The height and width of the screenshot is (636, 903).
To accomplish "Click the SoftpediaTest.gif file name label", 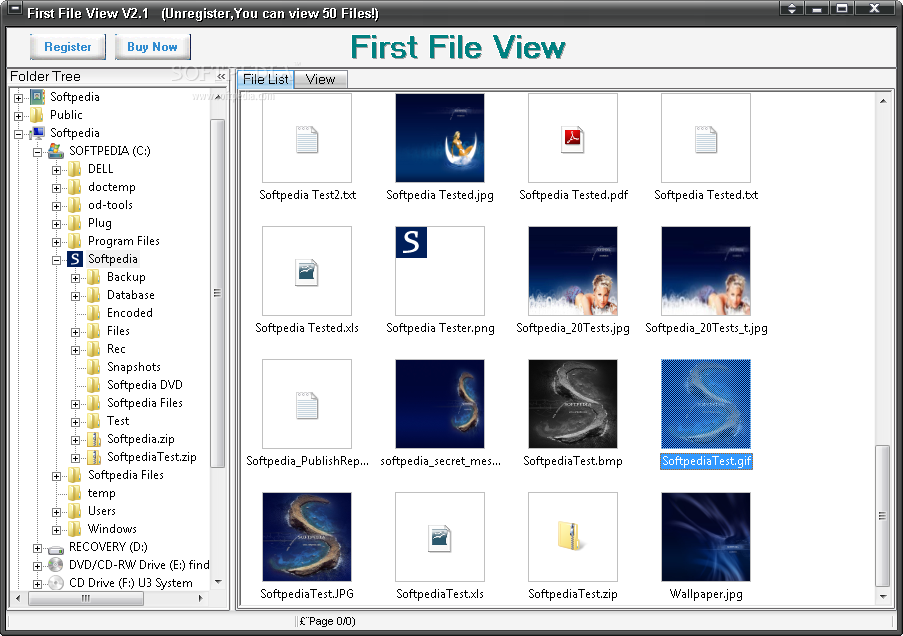I will point(706,461).
